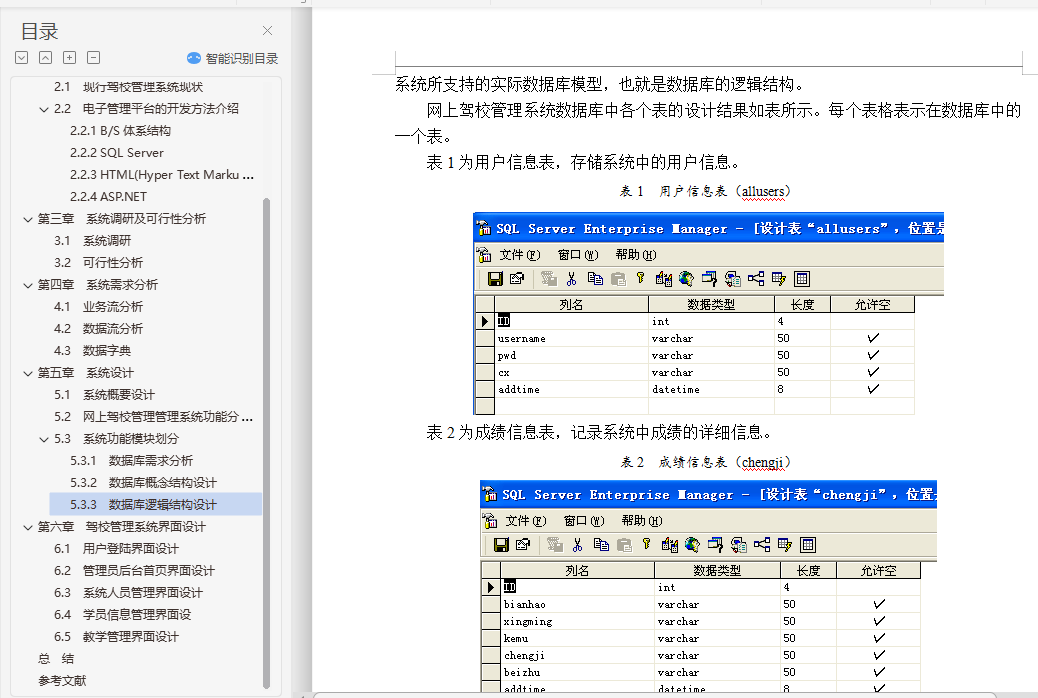The image size is (1038, 698).
Task: Collapse the 5.3 系统功能模块划分 chevron
Action: pos(44,439)
